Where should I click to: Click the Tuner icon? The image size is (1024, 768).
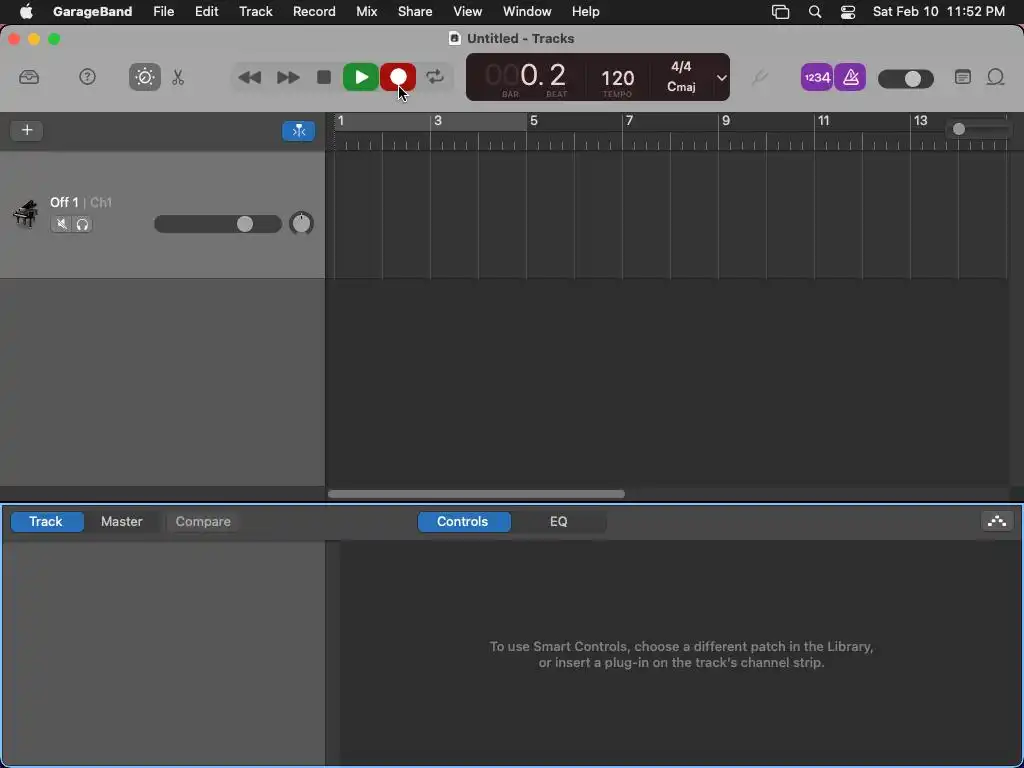pos(759,78)
